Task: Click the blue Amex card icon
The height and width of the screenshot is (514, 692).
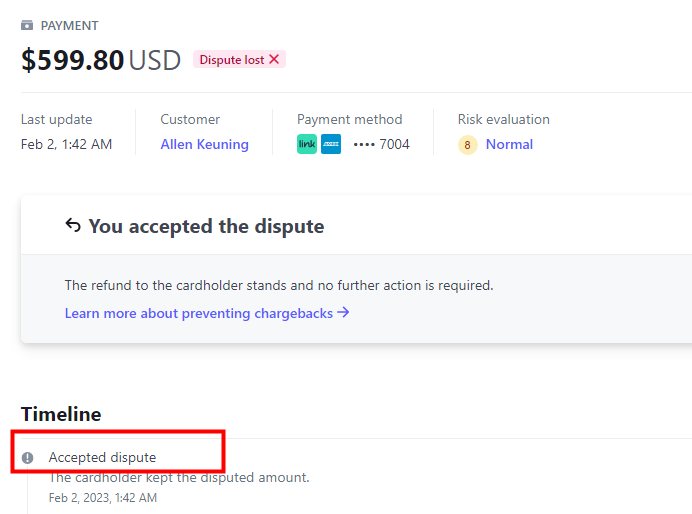Action: (x=331, y=144)
